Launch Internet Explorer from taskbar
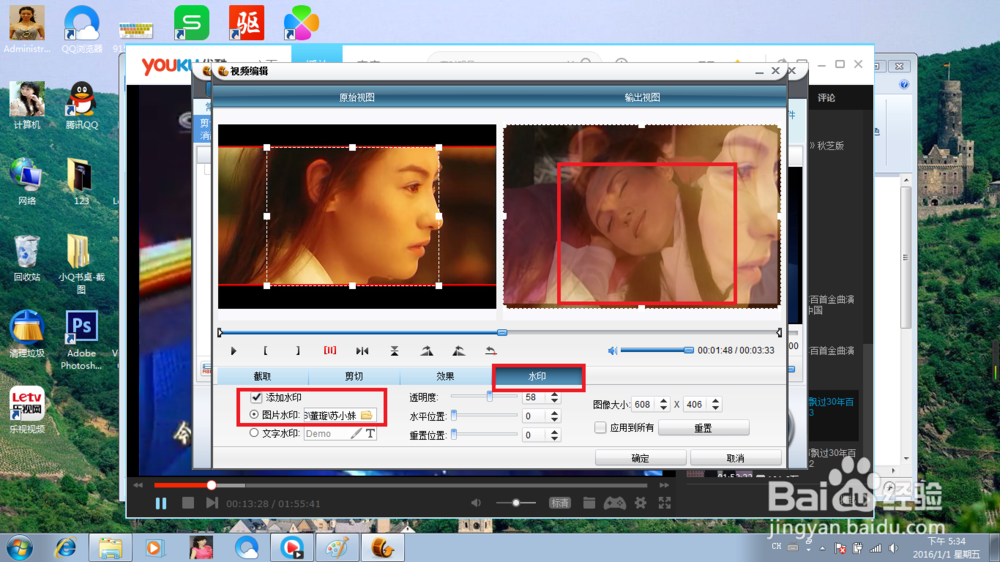 [65, 548]
